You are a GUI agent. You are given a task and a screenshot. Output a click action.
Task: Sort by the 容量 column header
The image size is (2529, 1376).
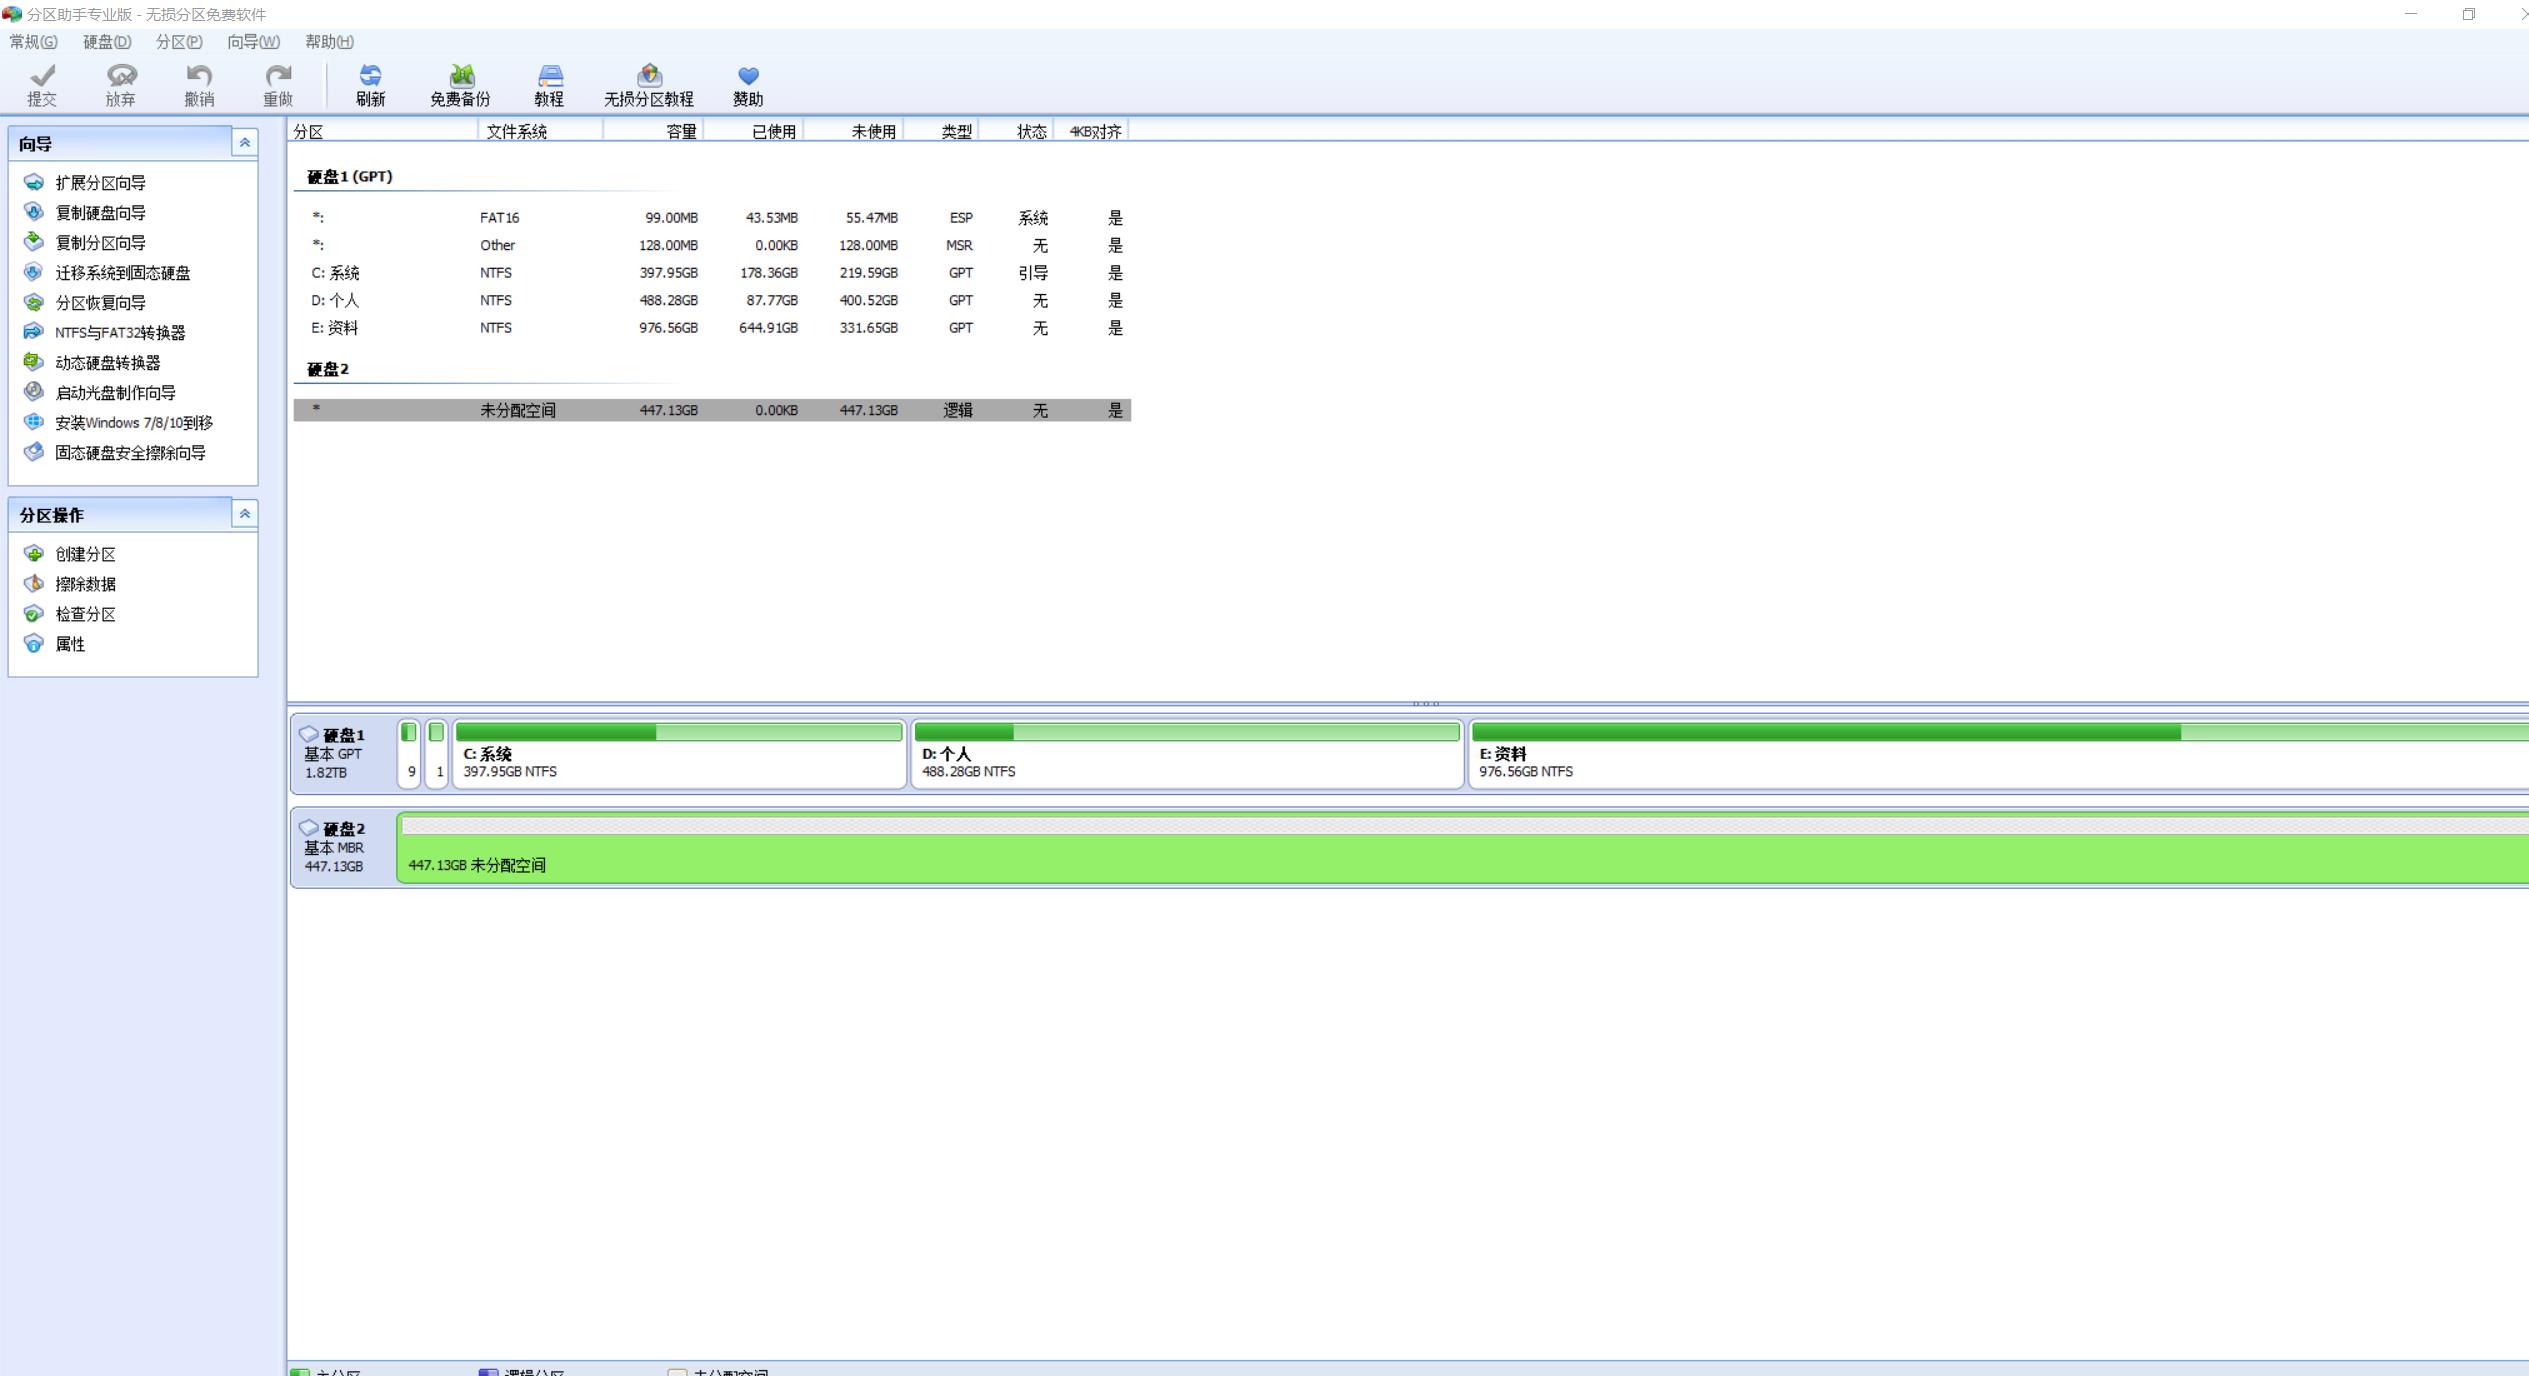(680, 132)
